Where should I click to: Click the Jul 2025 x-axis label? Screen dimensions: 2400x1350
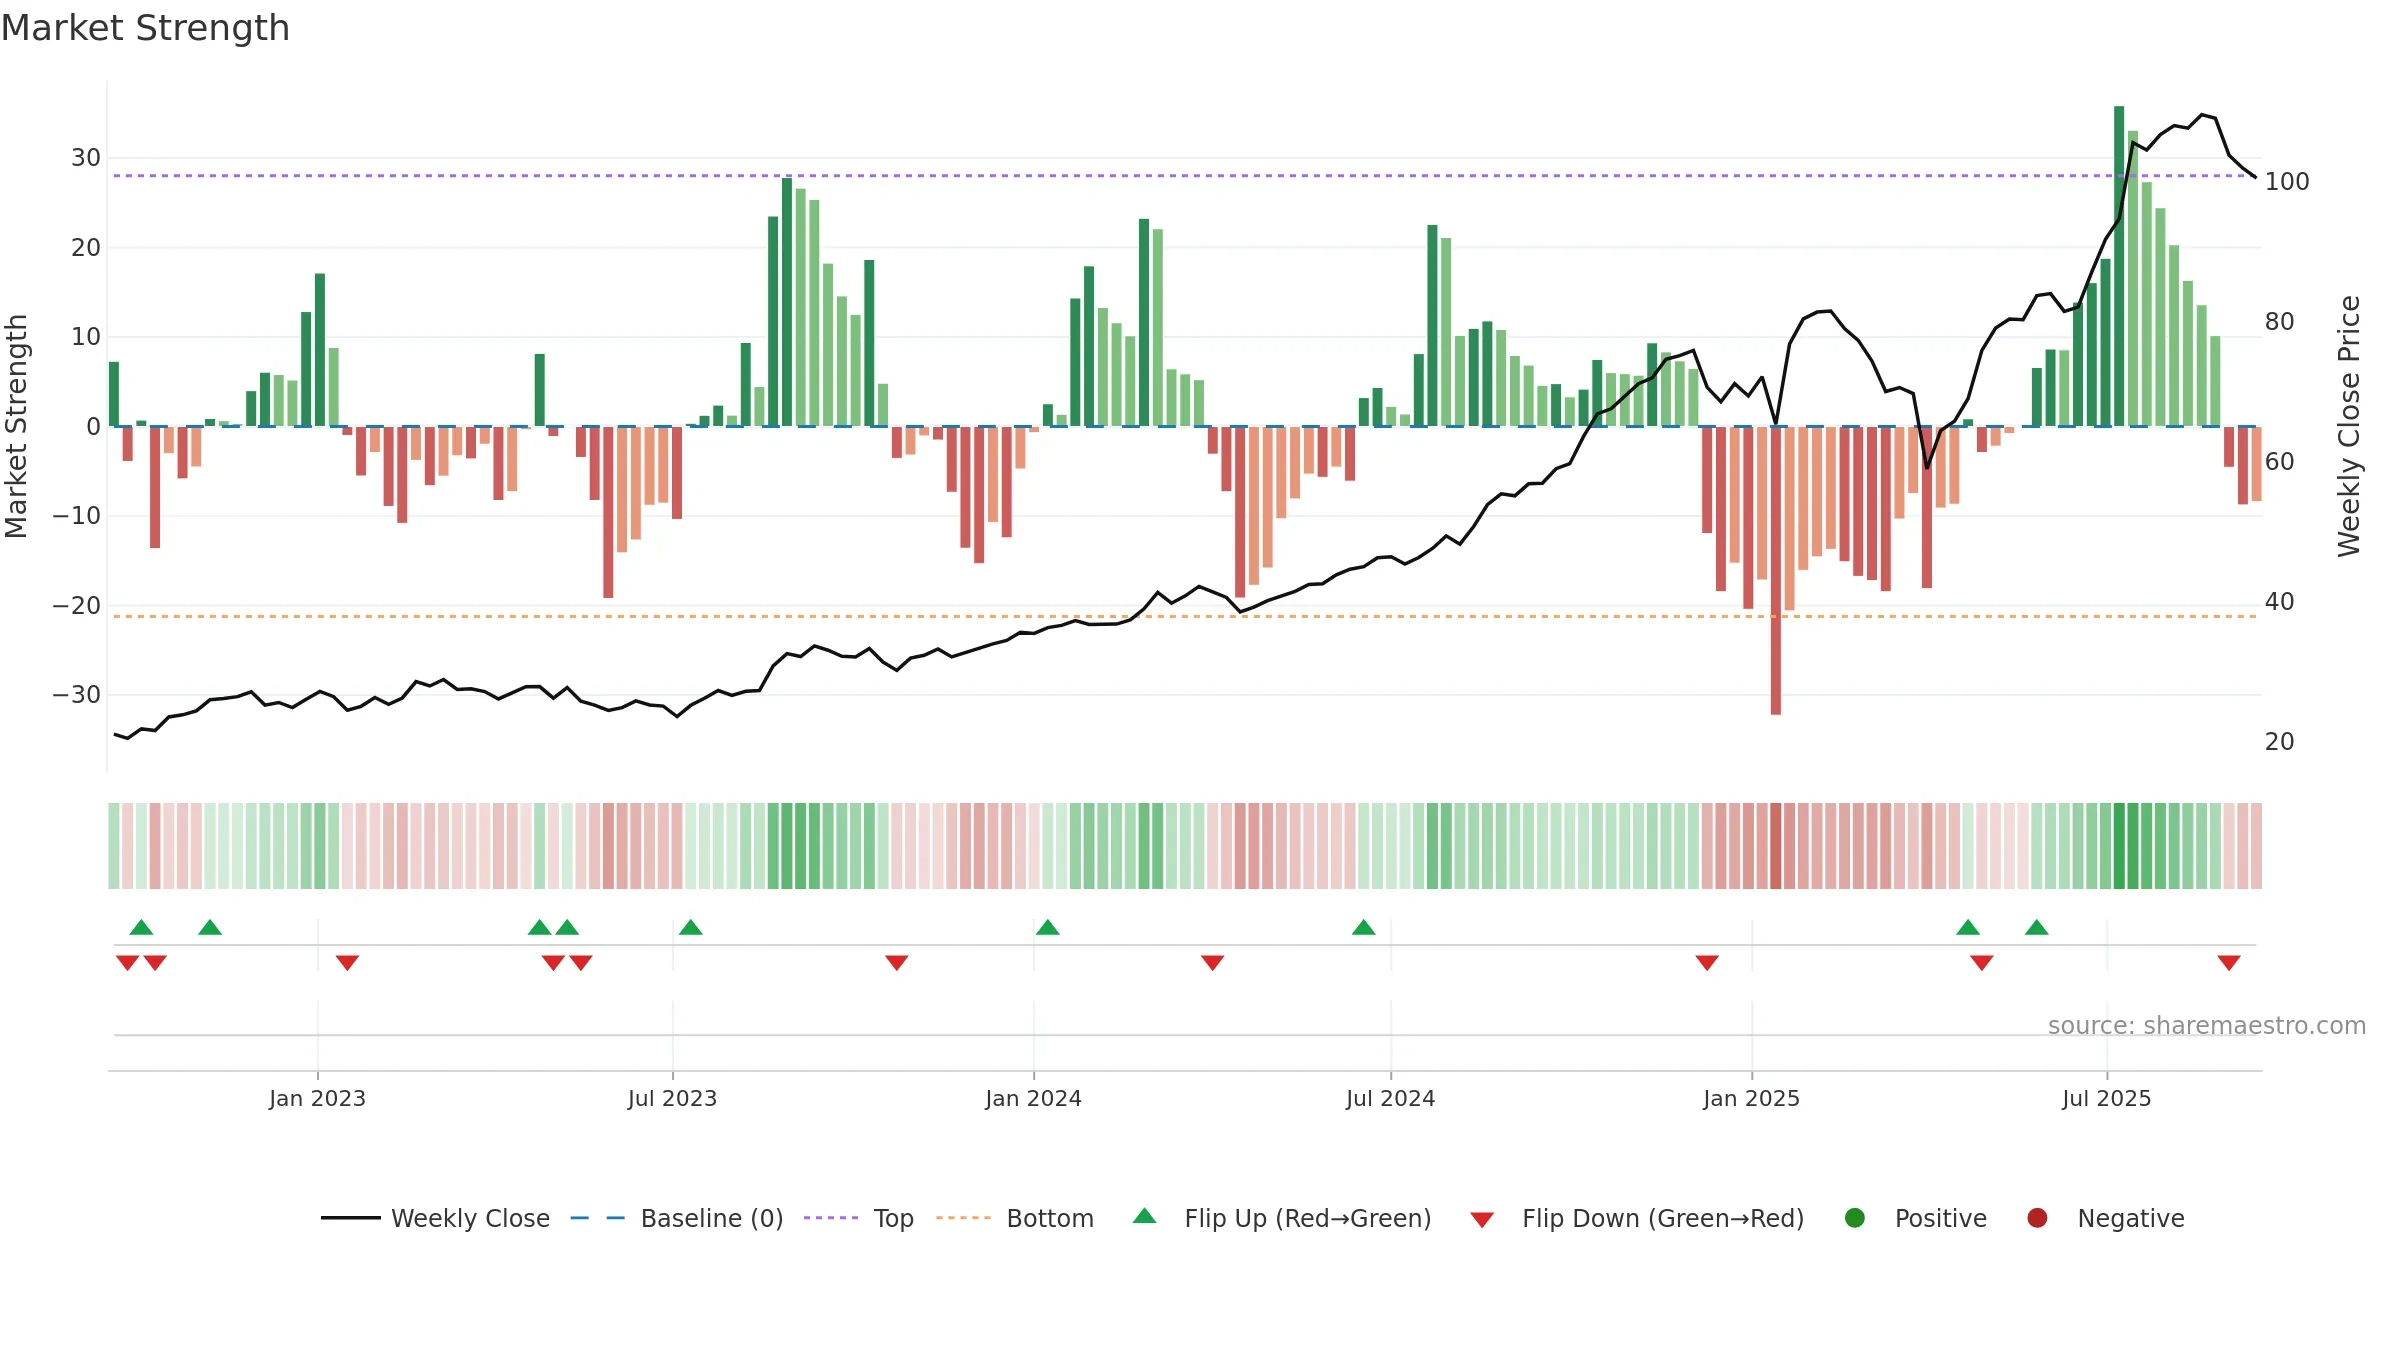2106,1098
